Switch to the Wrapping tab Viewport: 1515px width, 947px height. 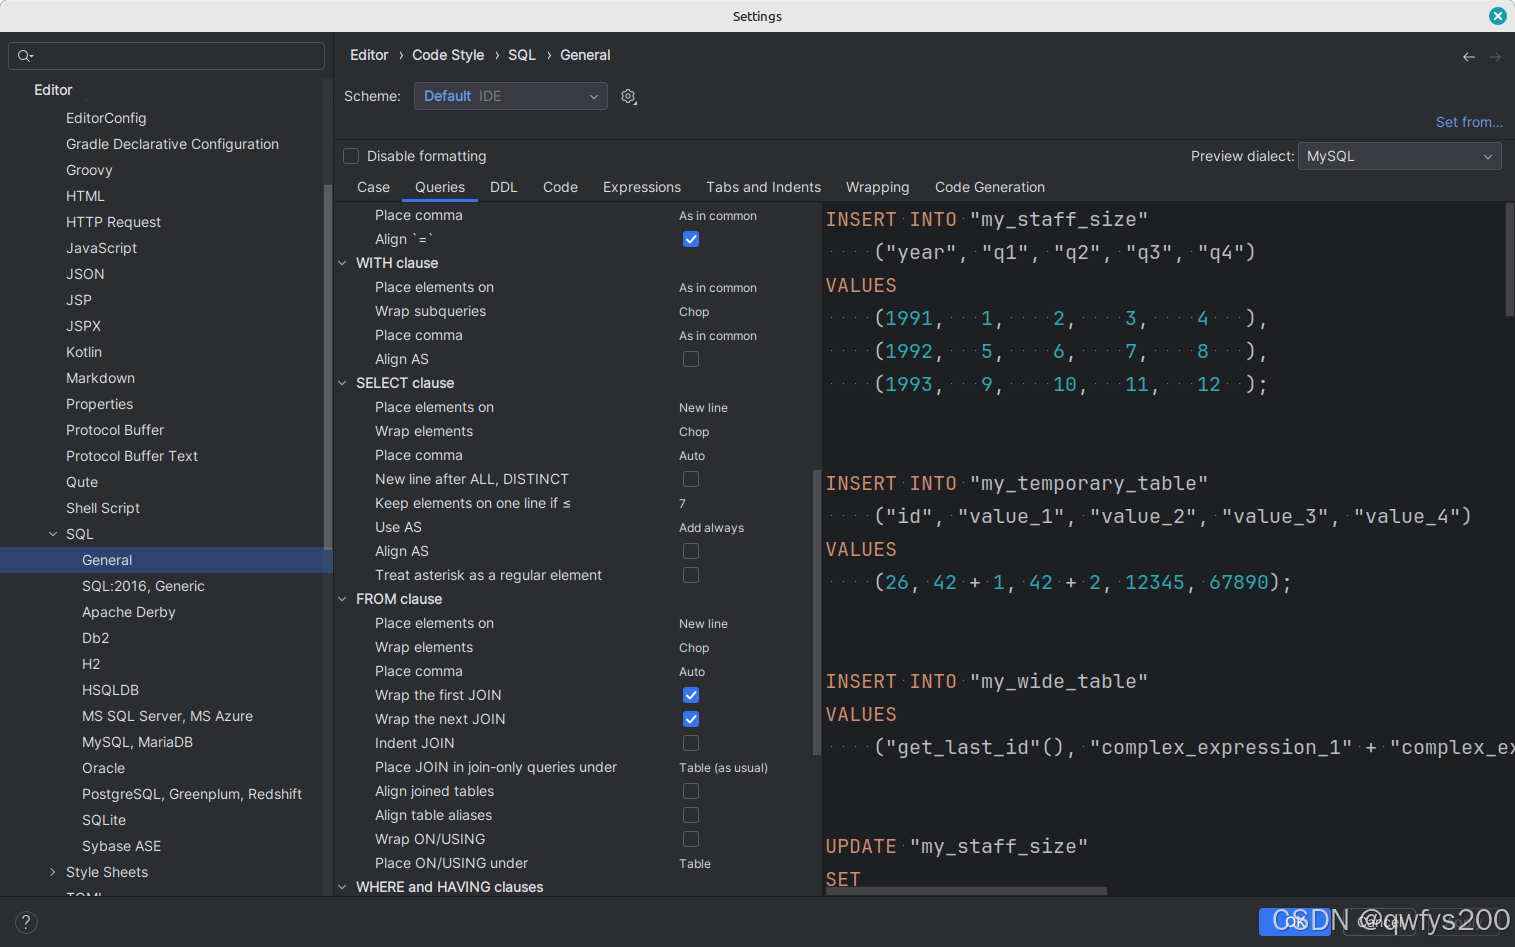pos(878,187)
